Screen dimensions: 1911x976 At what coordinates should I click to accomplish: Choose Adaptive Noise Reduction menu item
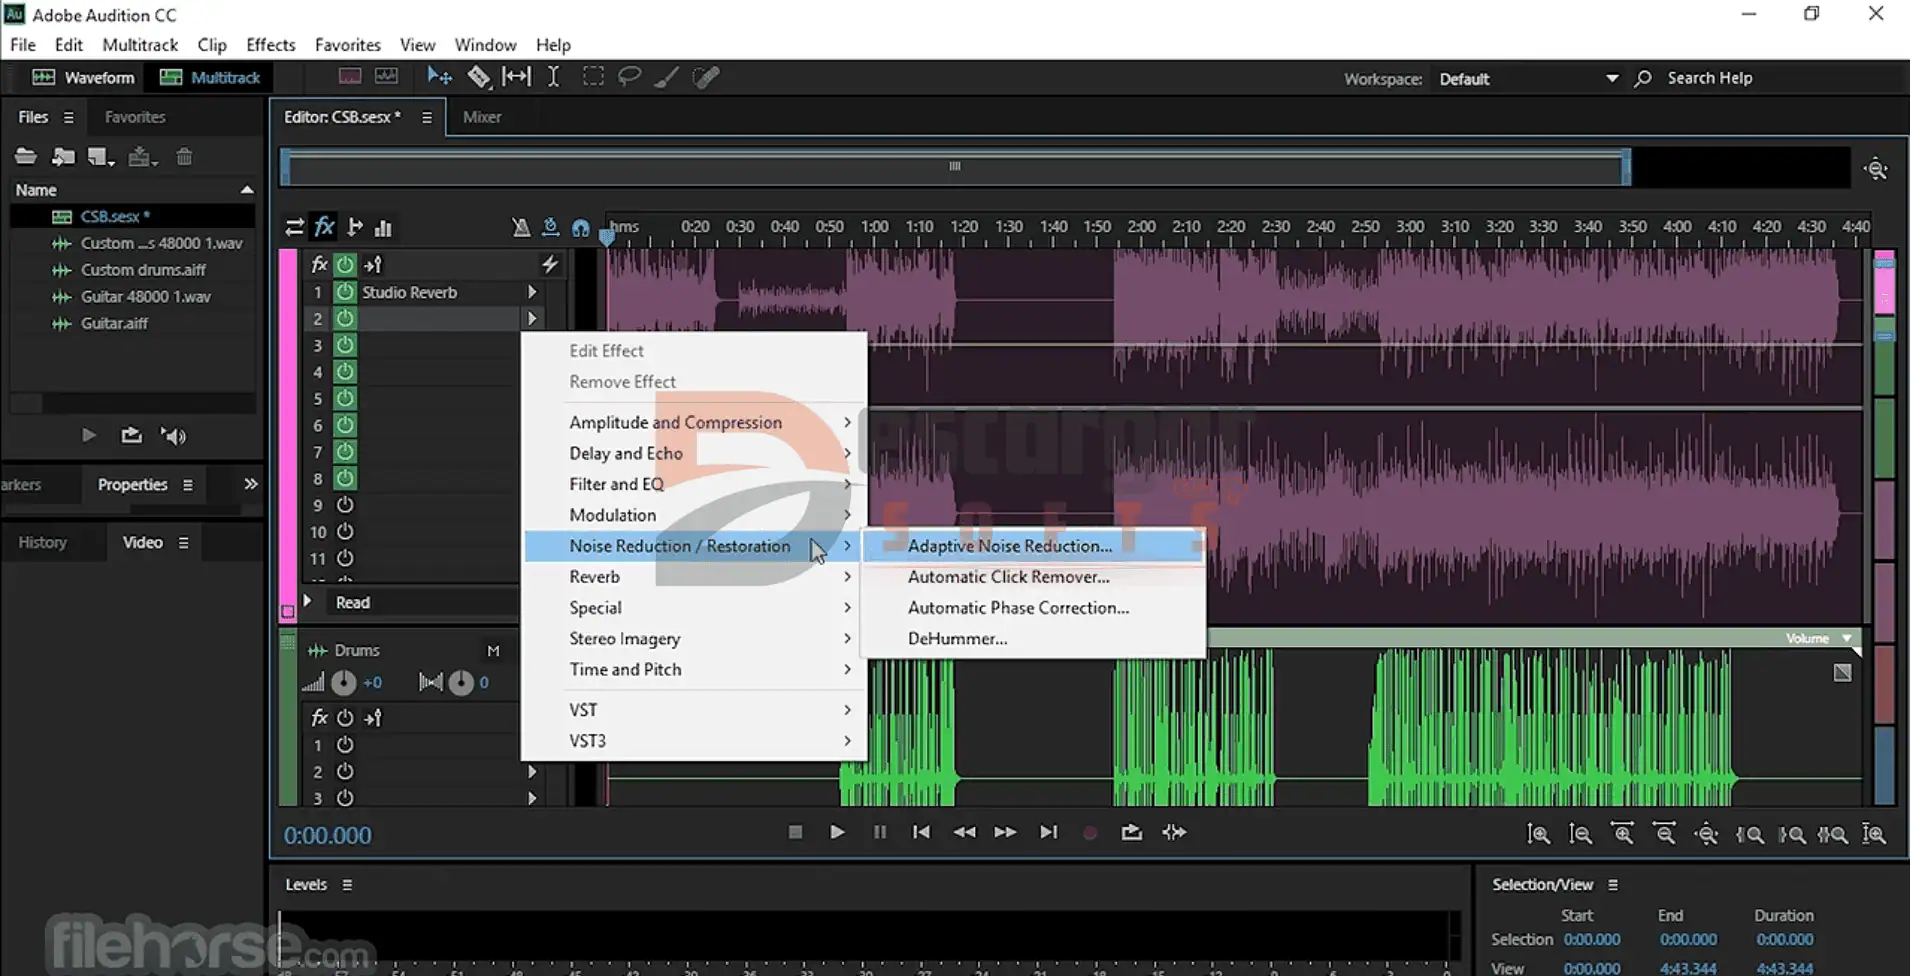(1009, 546)
